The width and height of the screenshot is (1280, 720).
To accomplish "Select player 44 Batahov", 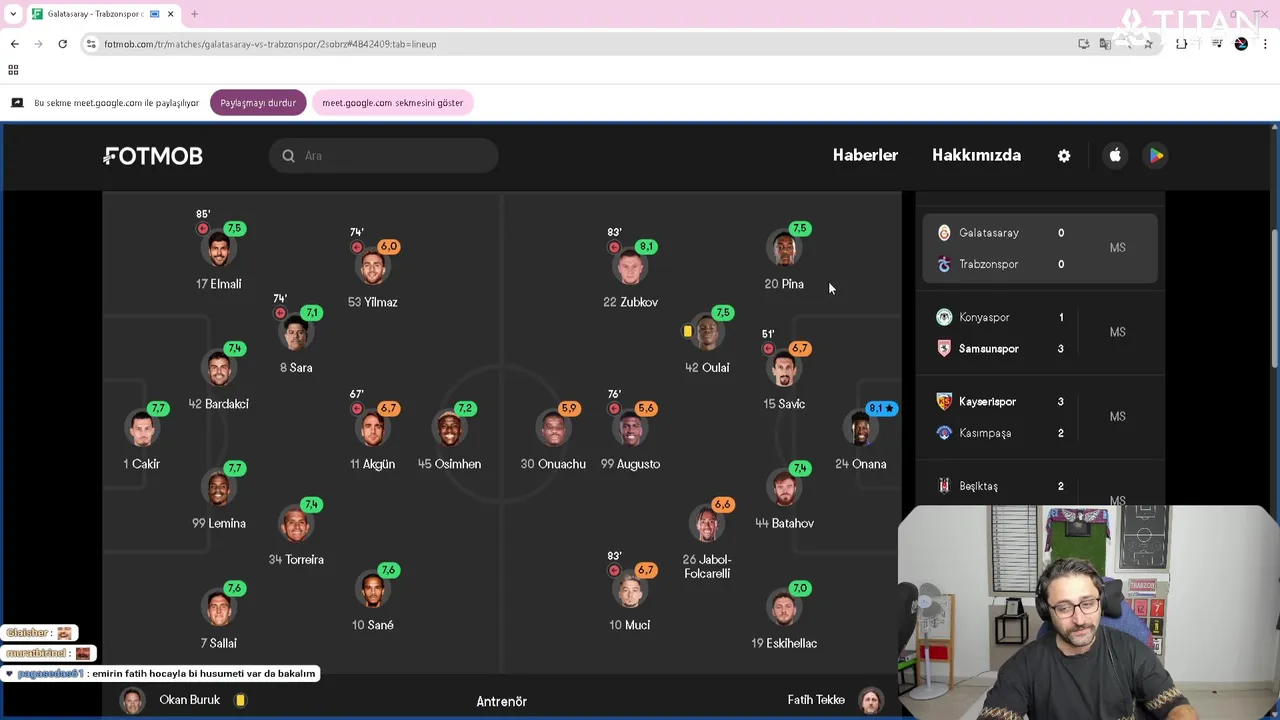I will [784, 496].
